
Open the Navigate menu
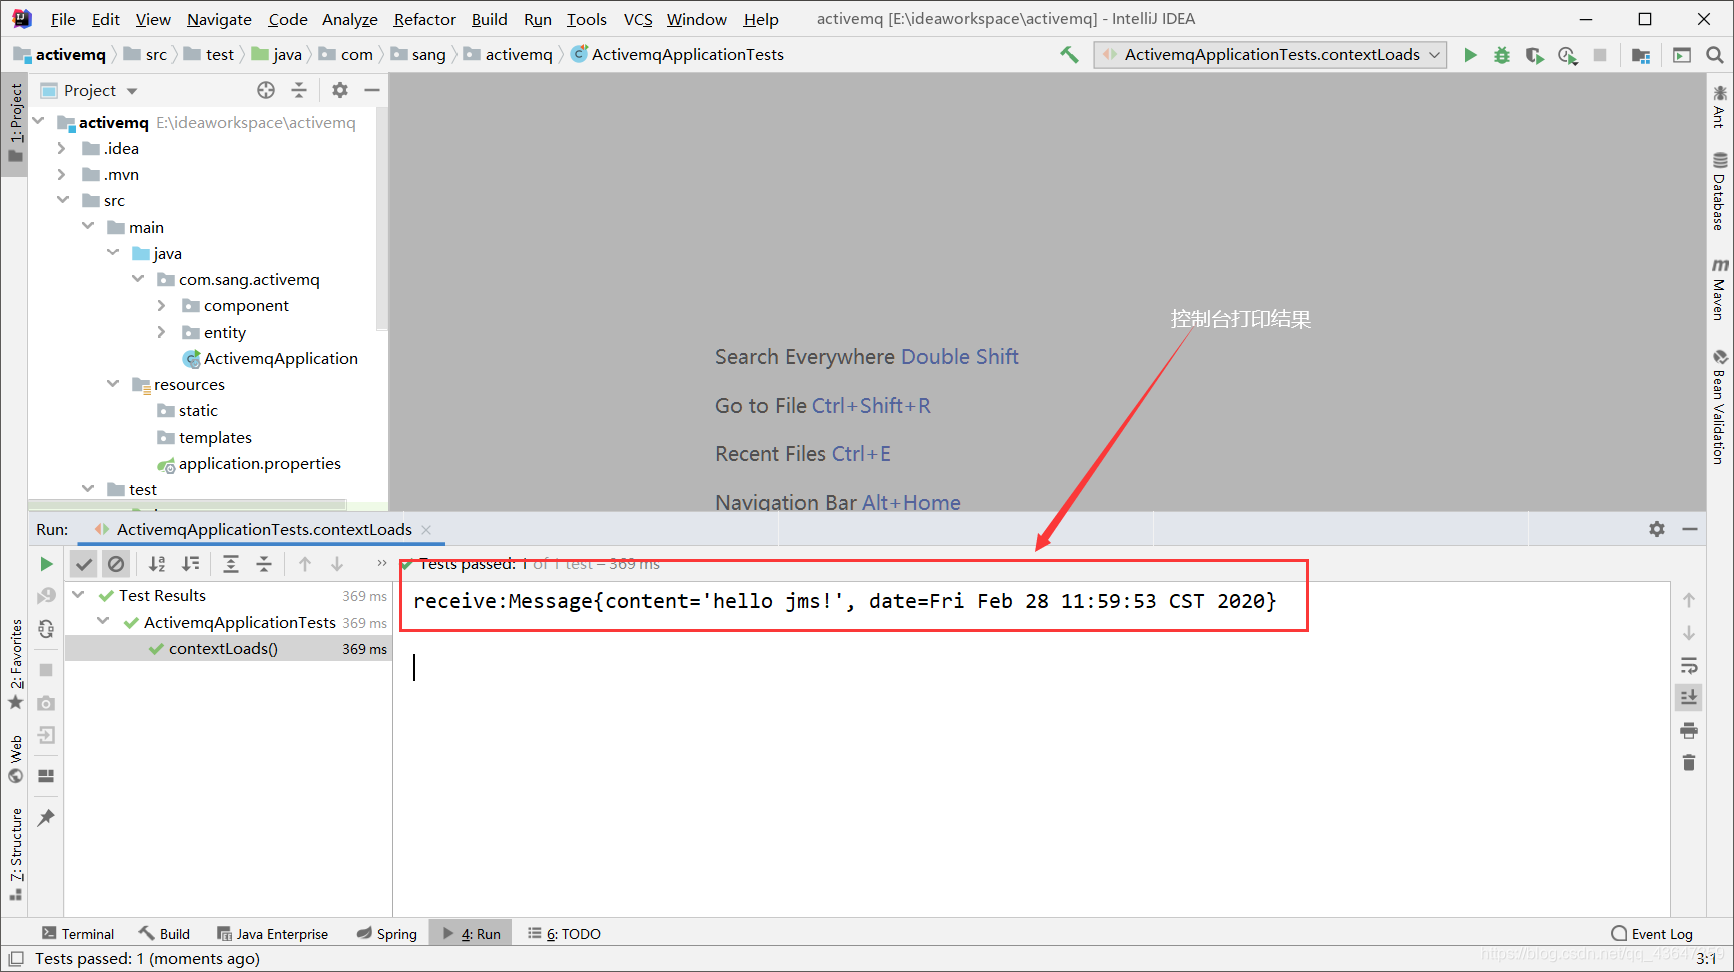pos(219,19)
